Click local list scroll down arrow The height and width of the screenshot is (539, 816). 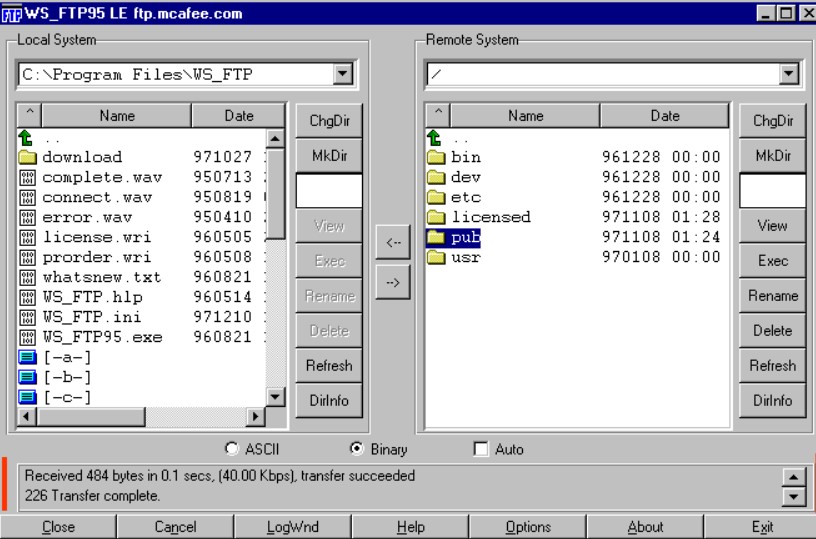(275, 397)
